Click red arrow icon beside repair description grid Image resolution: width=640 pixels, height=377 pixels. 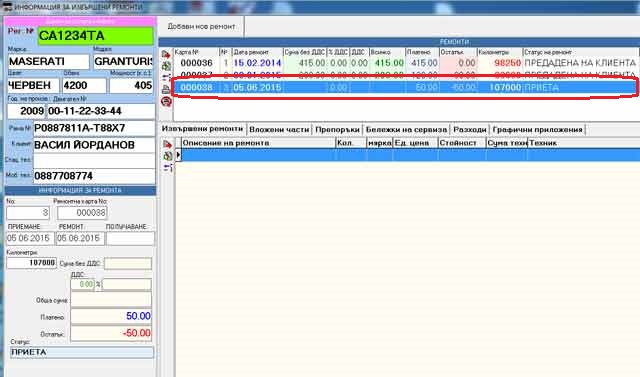tap(168, 144)
